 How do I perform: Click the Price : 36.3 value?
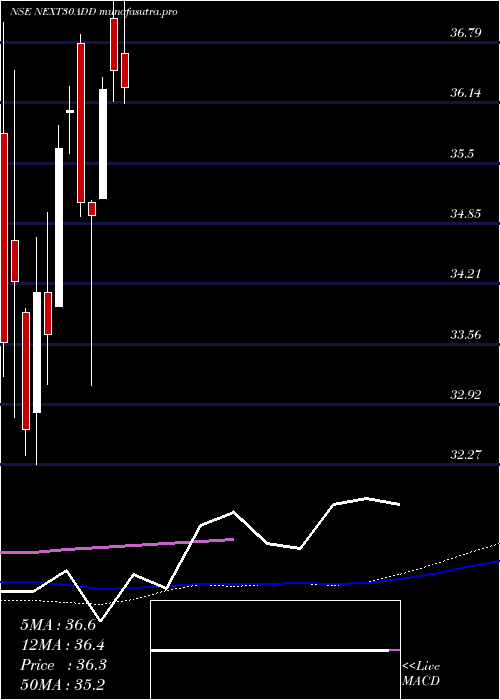63,665
